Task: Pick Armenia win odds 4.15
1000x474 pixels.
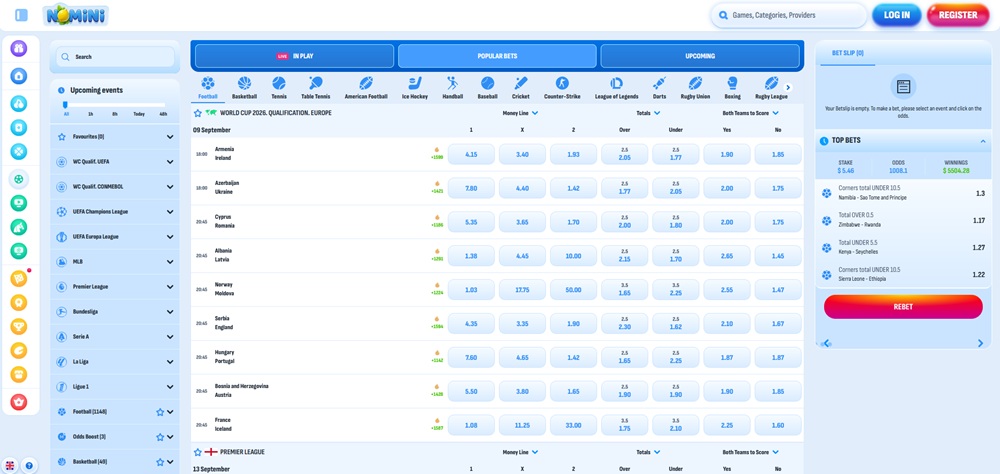Action: 471,154
